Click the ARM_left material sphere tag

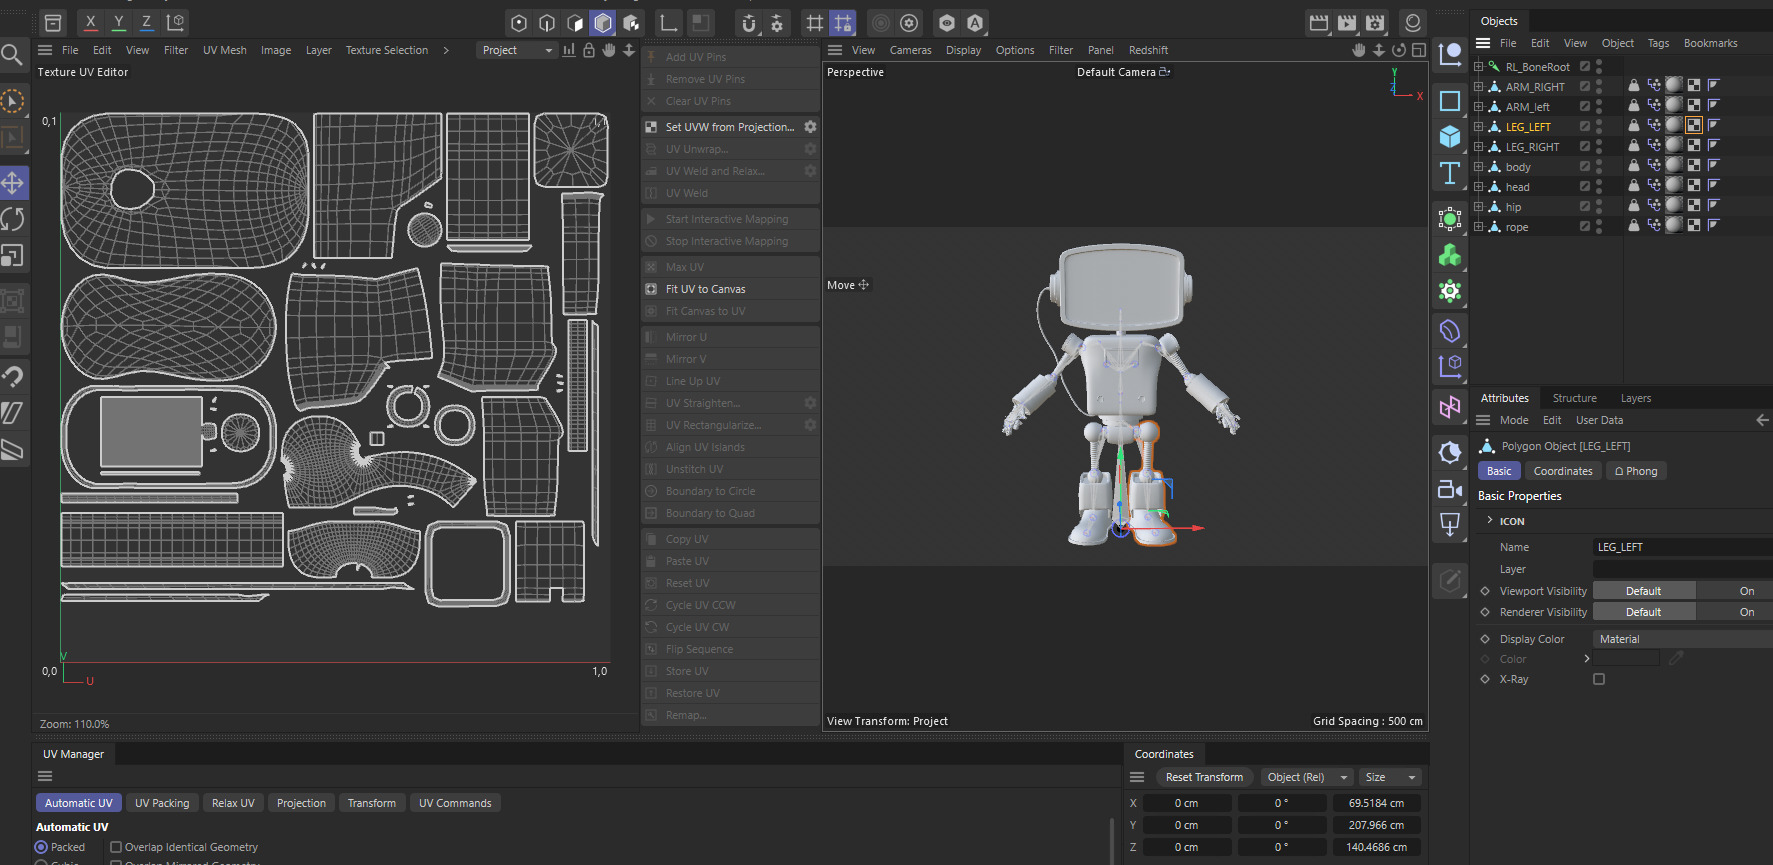(1674, 105)
